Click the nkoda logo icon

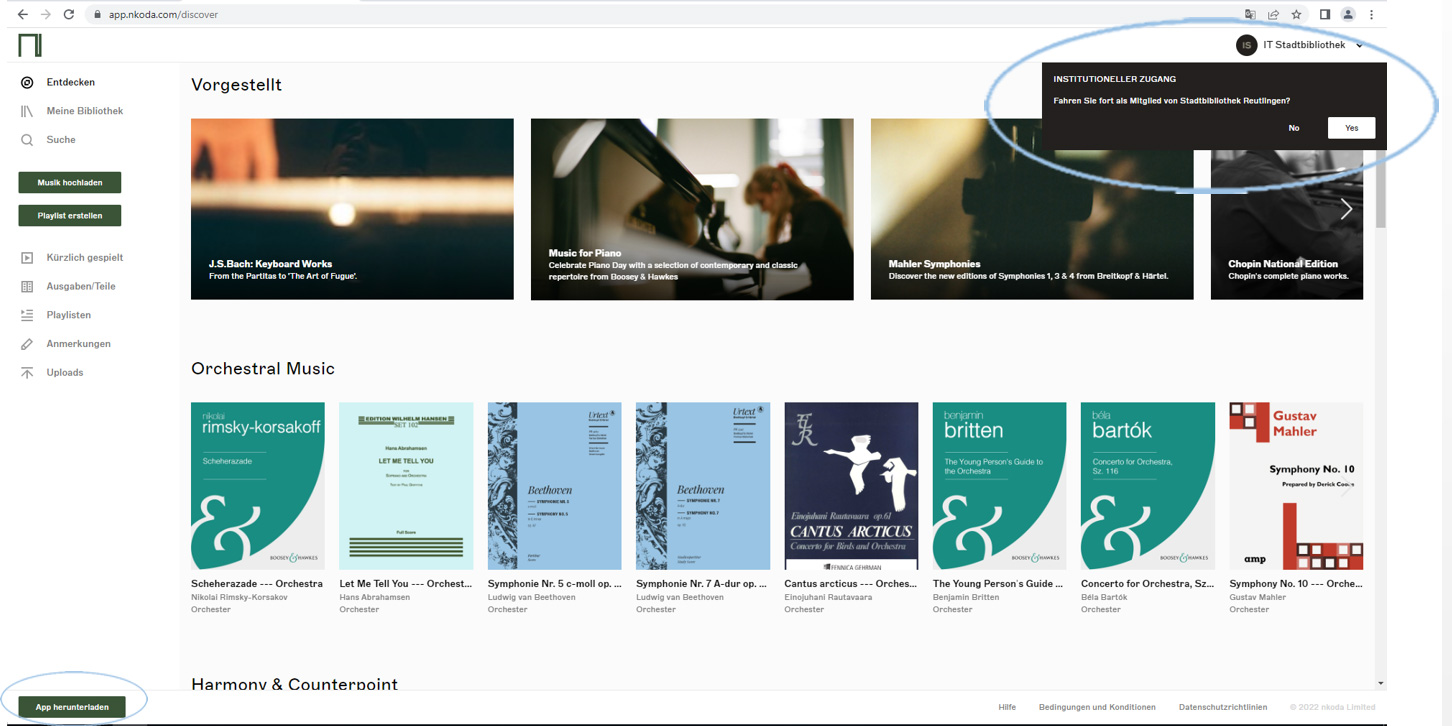(30, 45)
